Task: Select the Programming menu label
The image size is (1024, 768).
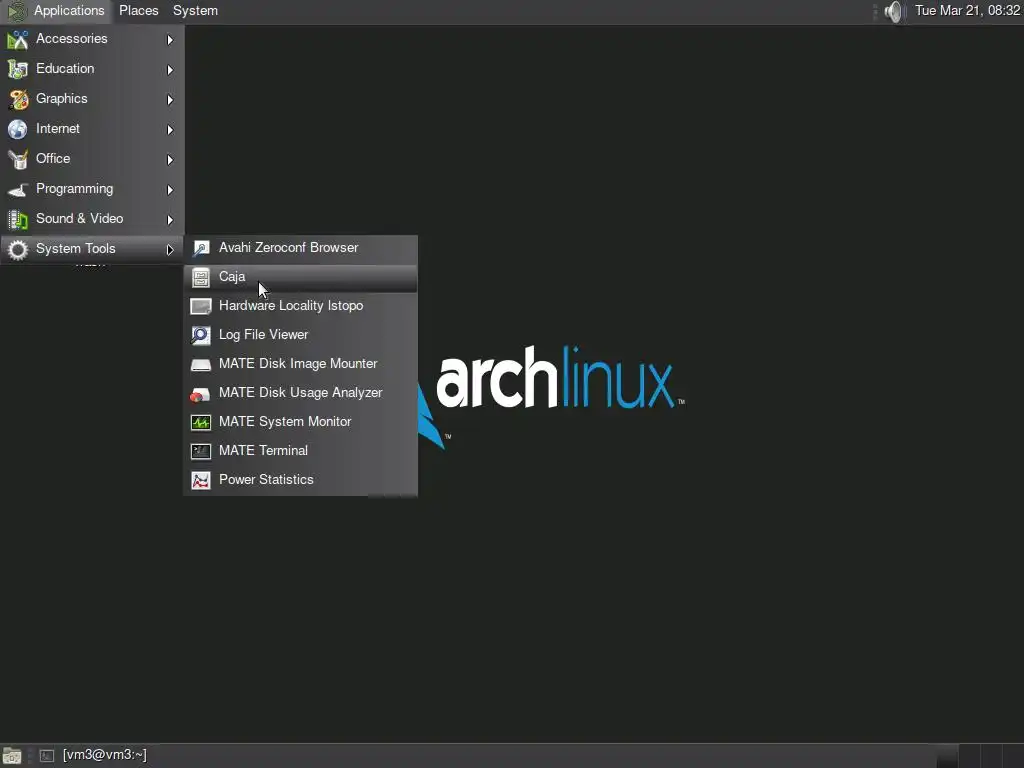Action: [x=74, y=189]
